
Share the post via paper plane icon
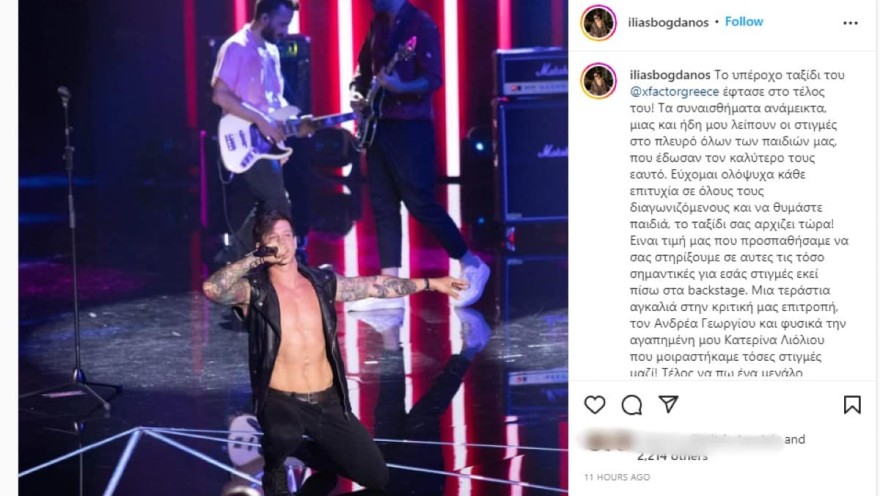(668, 404)
